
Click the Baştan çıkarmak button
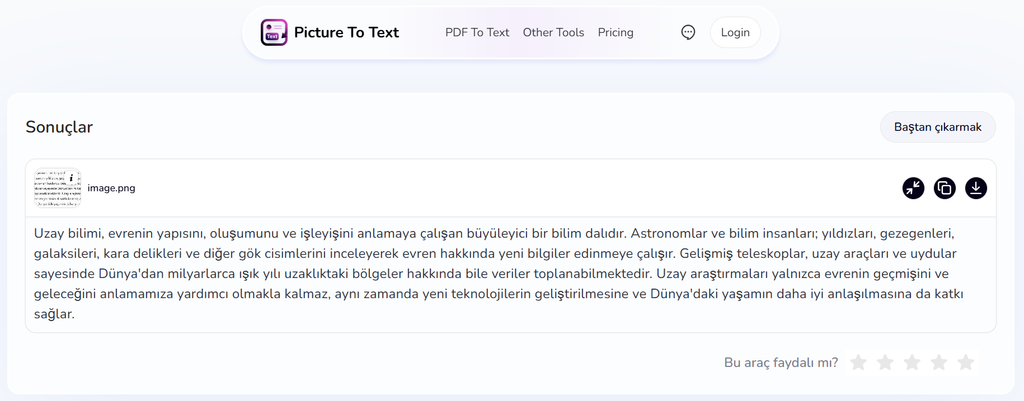pos(938,127)
